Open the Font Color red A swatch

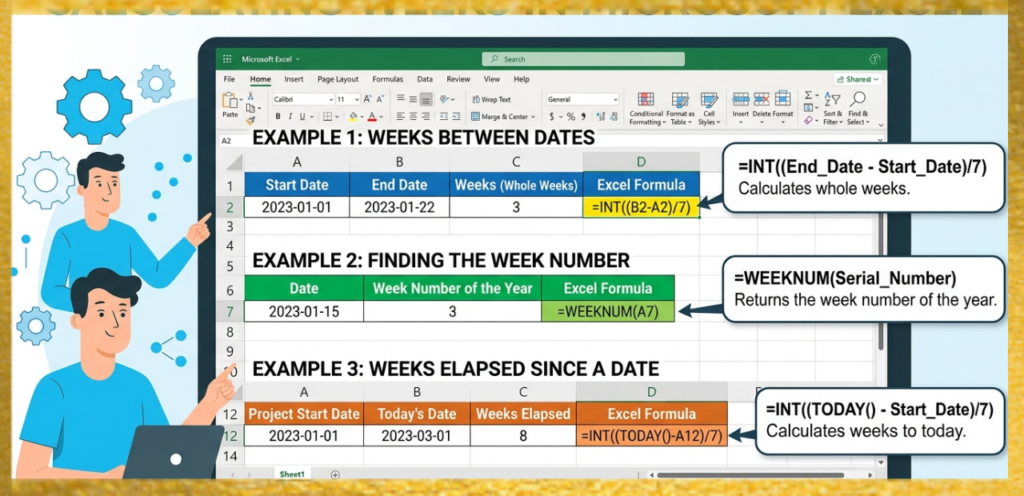pos(372,116)
